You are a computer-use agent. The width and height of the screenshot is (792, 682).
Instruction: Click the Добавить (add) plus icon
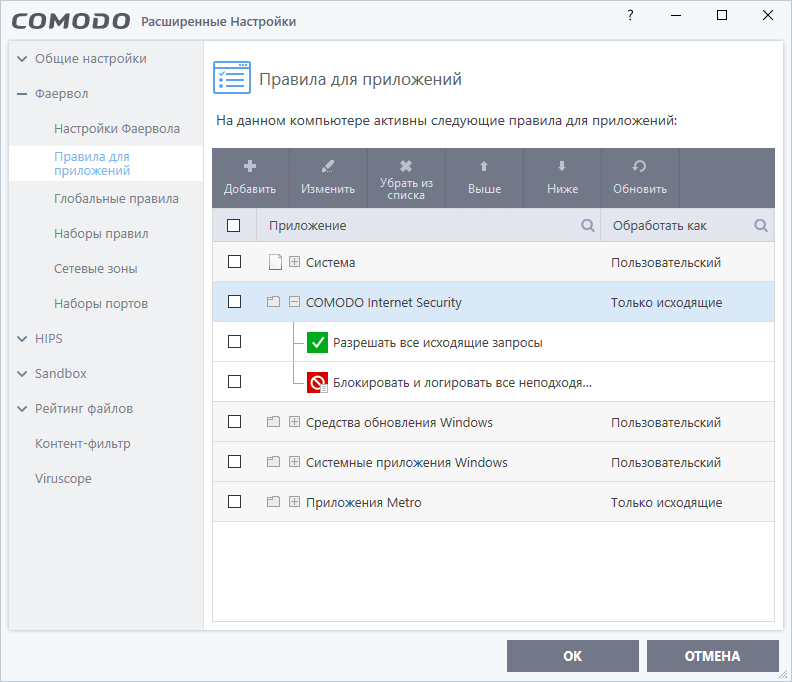[x=250, y=166]
